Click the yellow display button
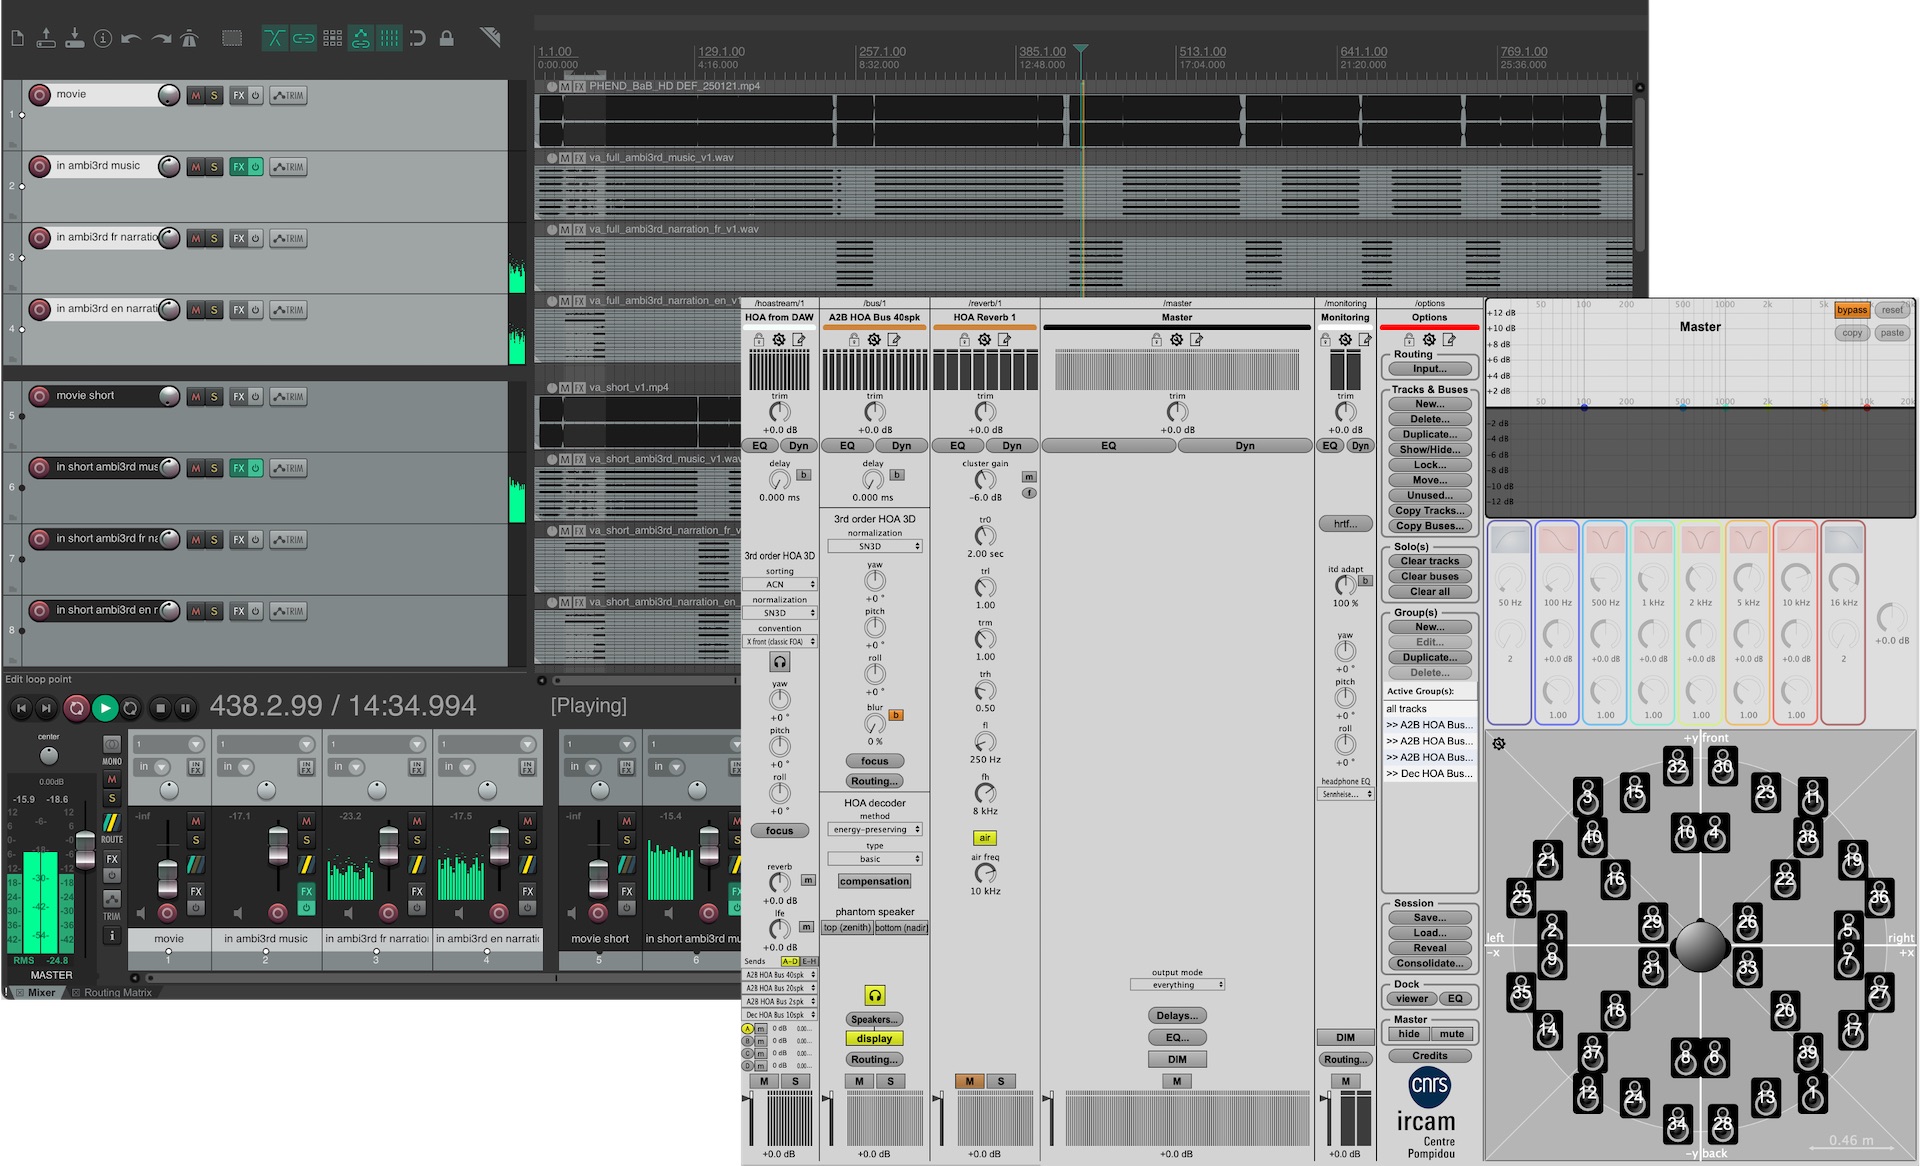This screenshot has width=1920, height=1166. coord(874,1039)
